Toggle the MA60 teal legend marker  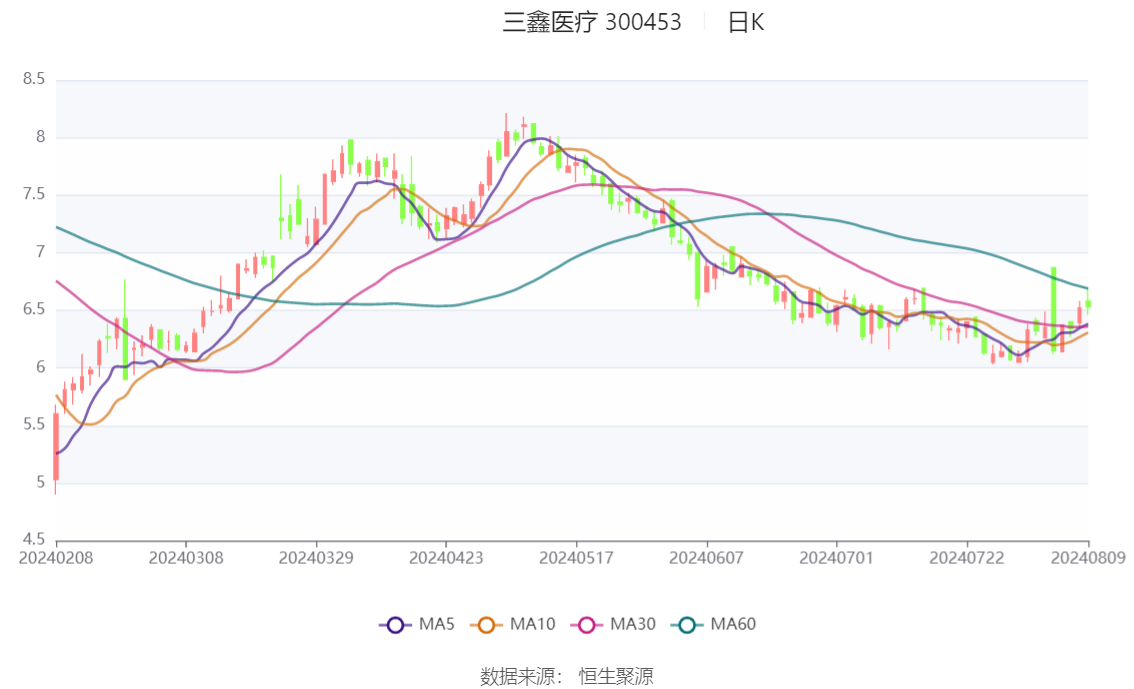687,625
